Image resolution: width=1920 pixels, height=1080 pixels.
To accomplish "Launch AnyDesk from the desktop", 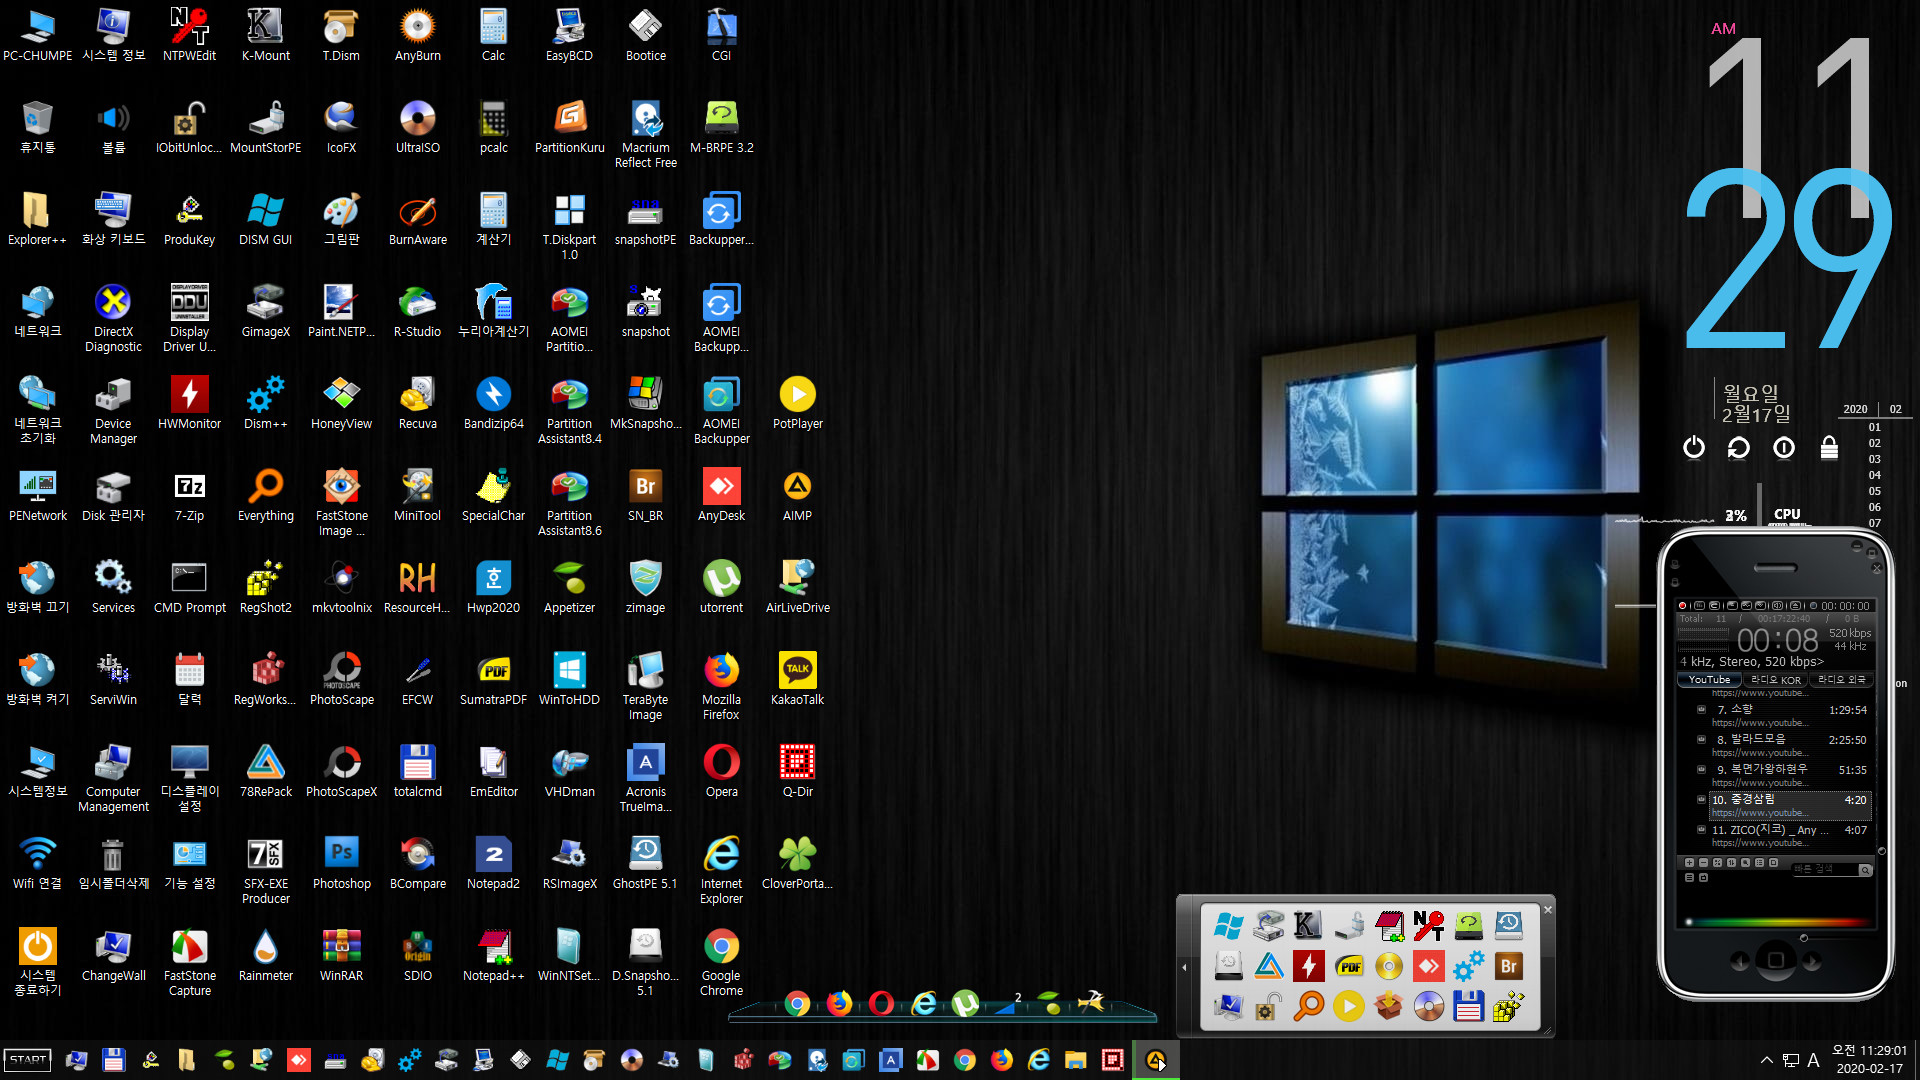I will point(721,495).
